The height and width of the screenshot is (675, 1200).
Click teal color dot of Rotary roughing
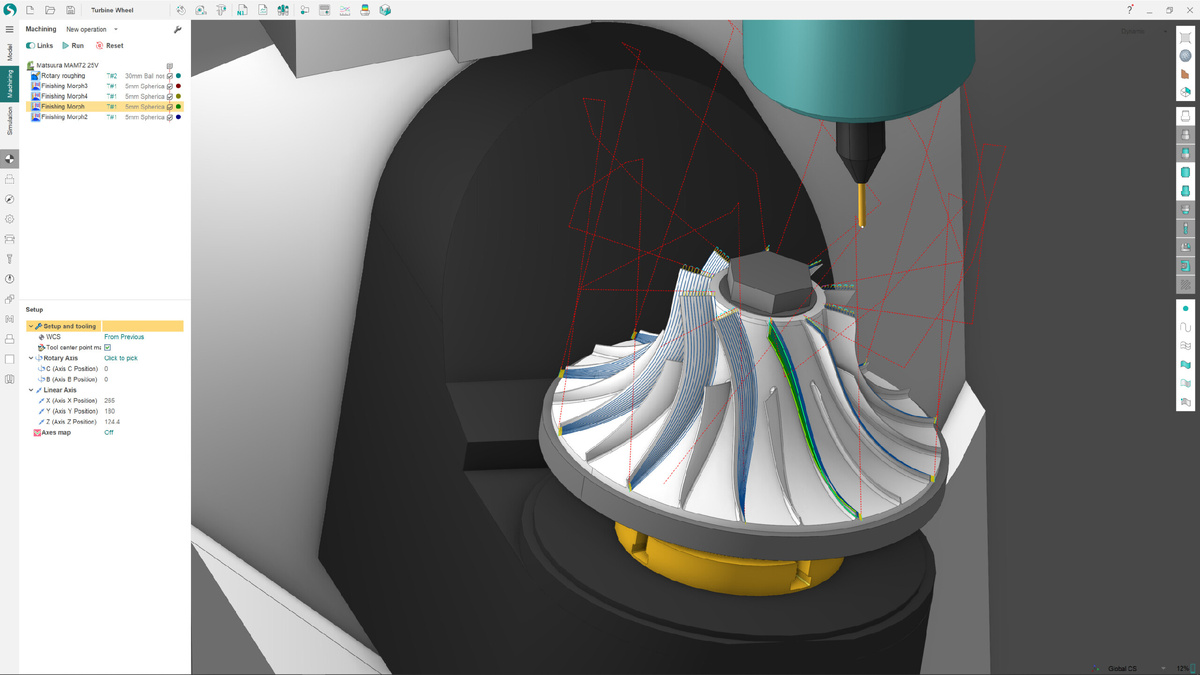[179, 76]
